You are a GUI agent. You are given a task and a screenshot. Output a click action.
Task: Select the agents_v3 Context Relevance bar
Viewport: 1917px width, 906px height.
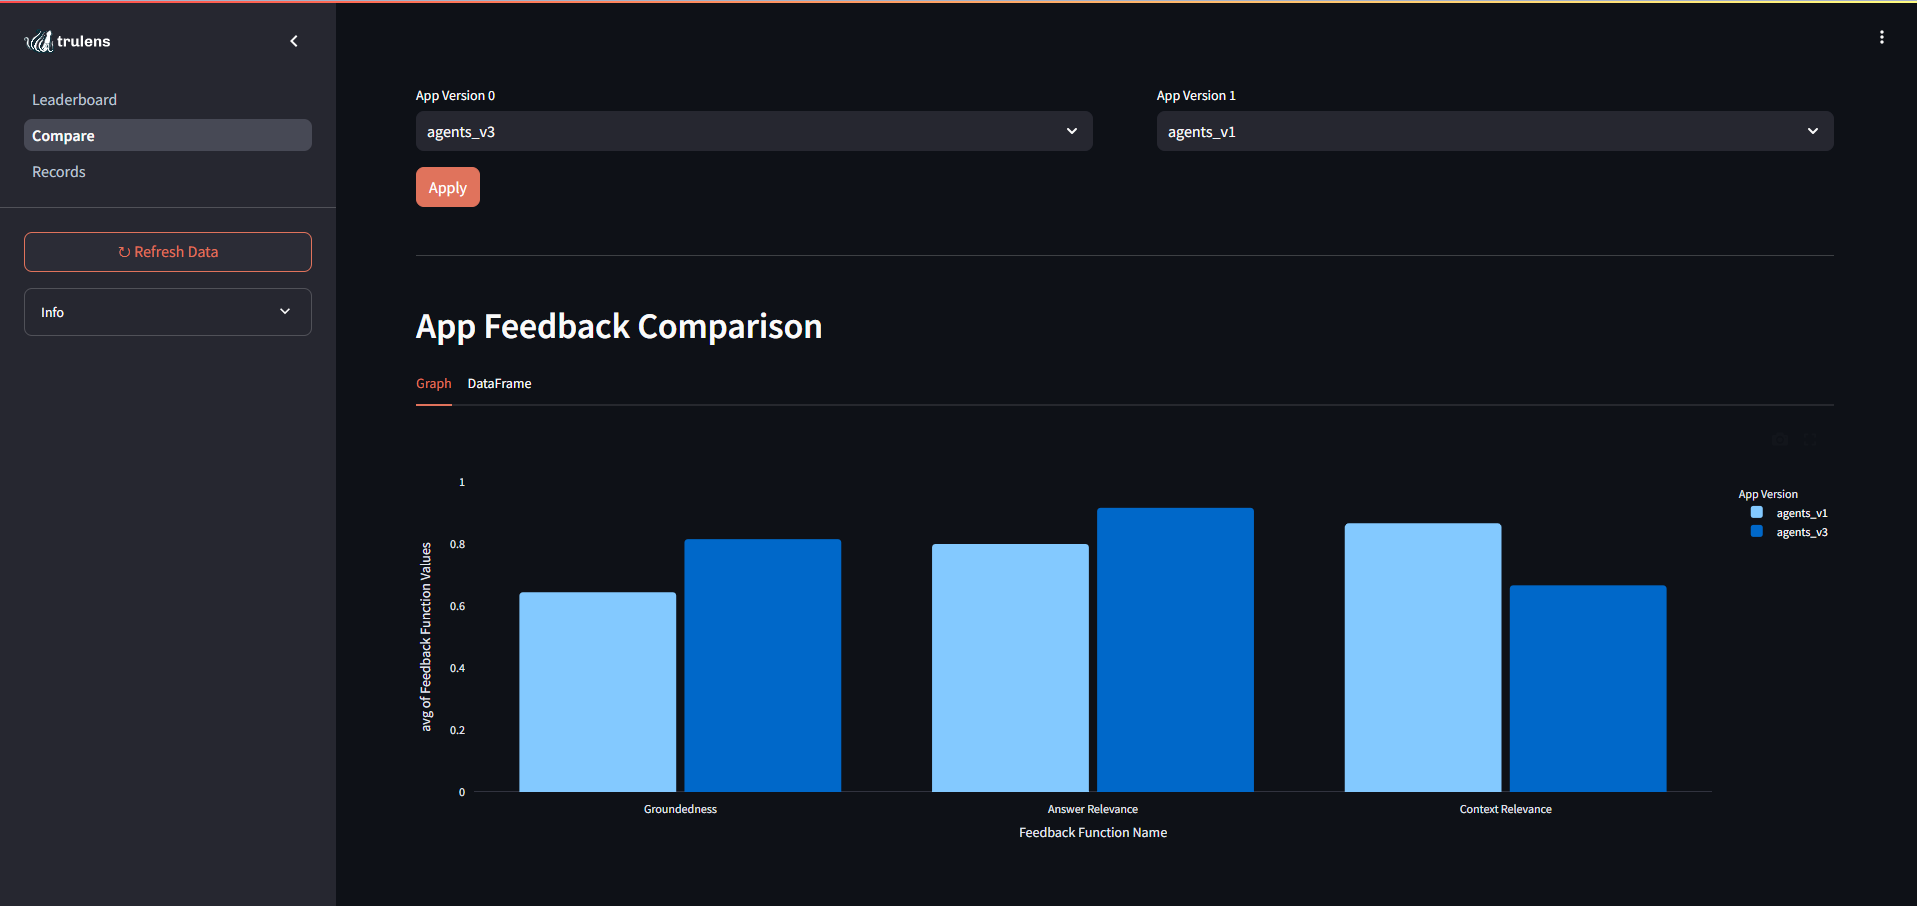(x=1588, y=689)
